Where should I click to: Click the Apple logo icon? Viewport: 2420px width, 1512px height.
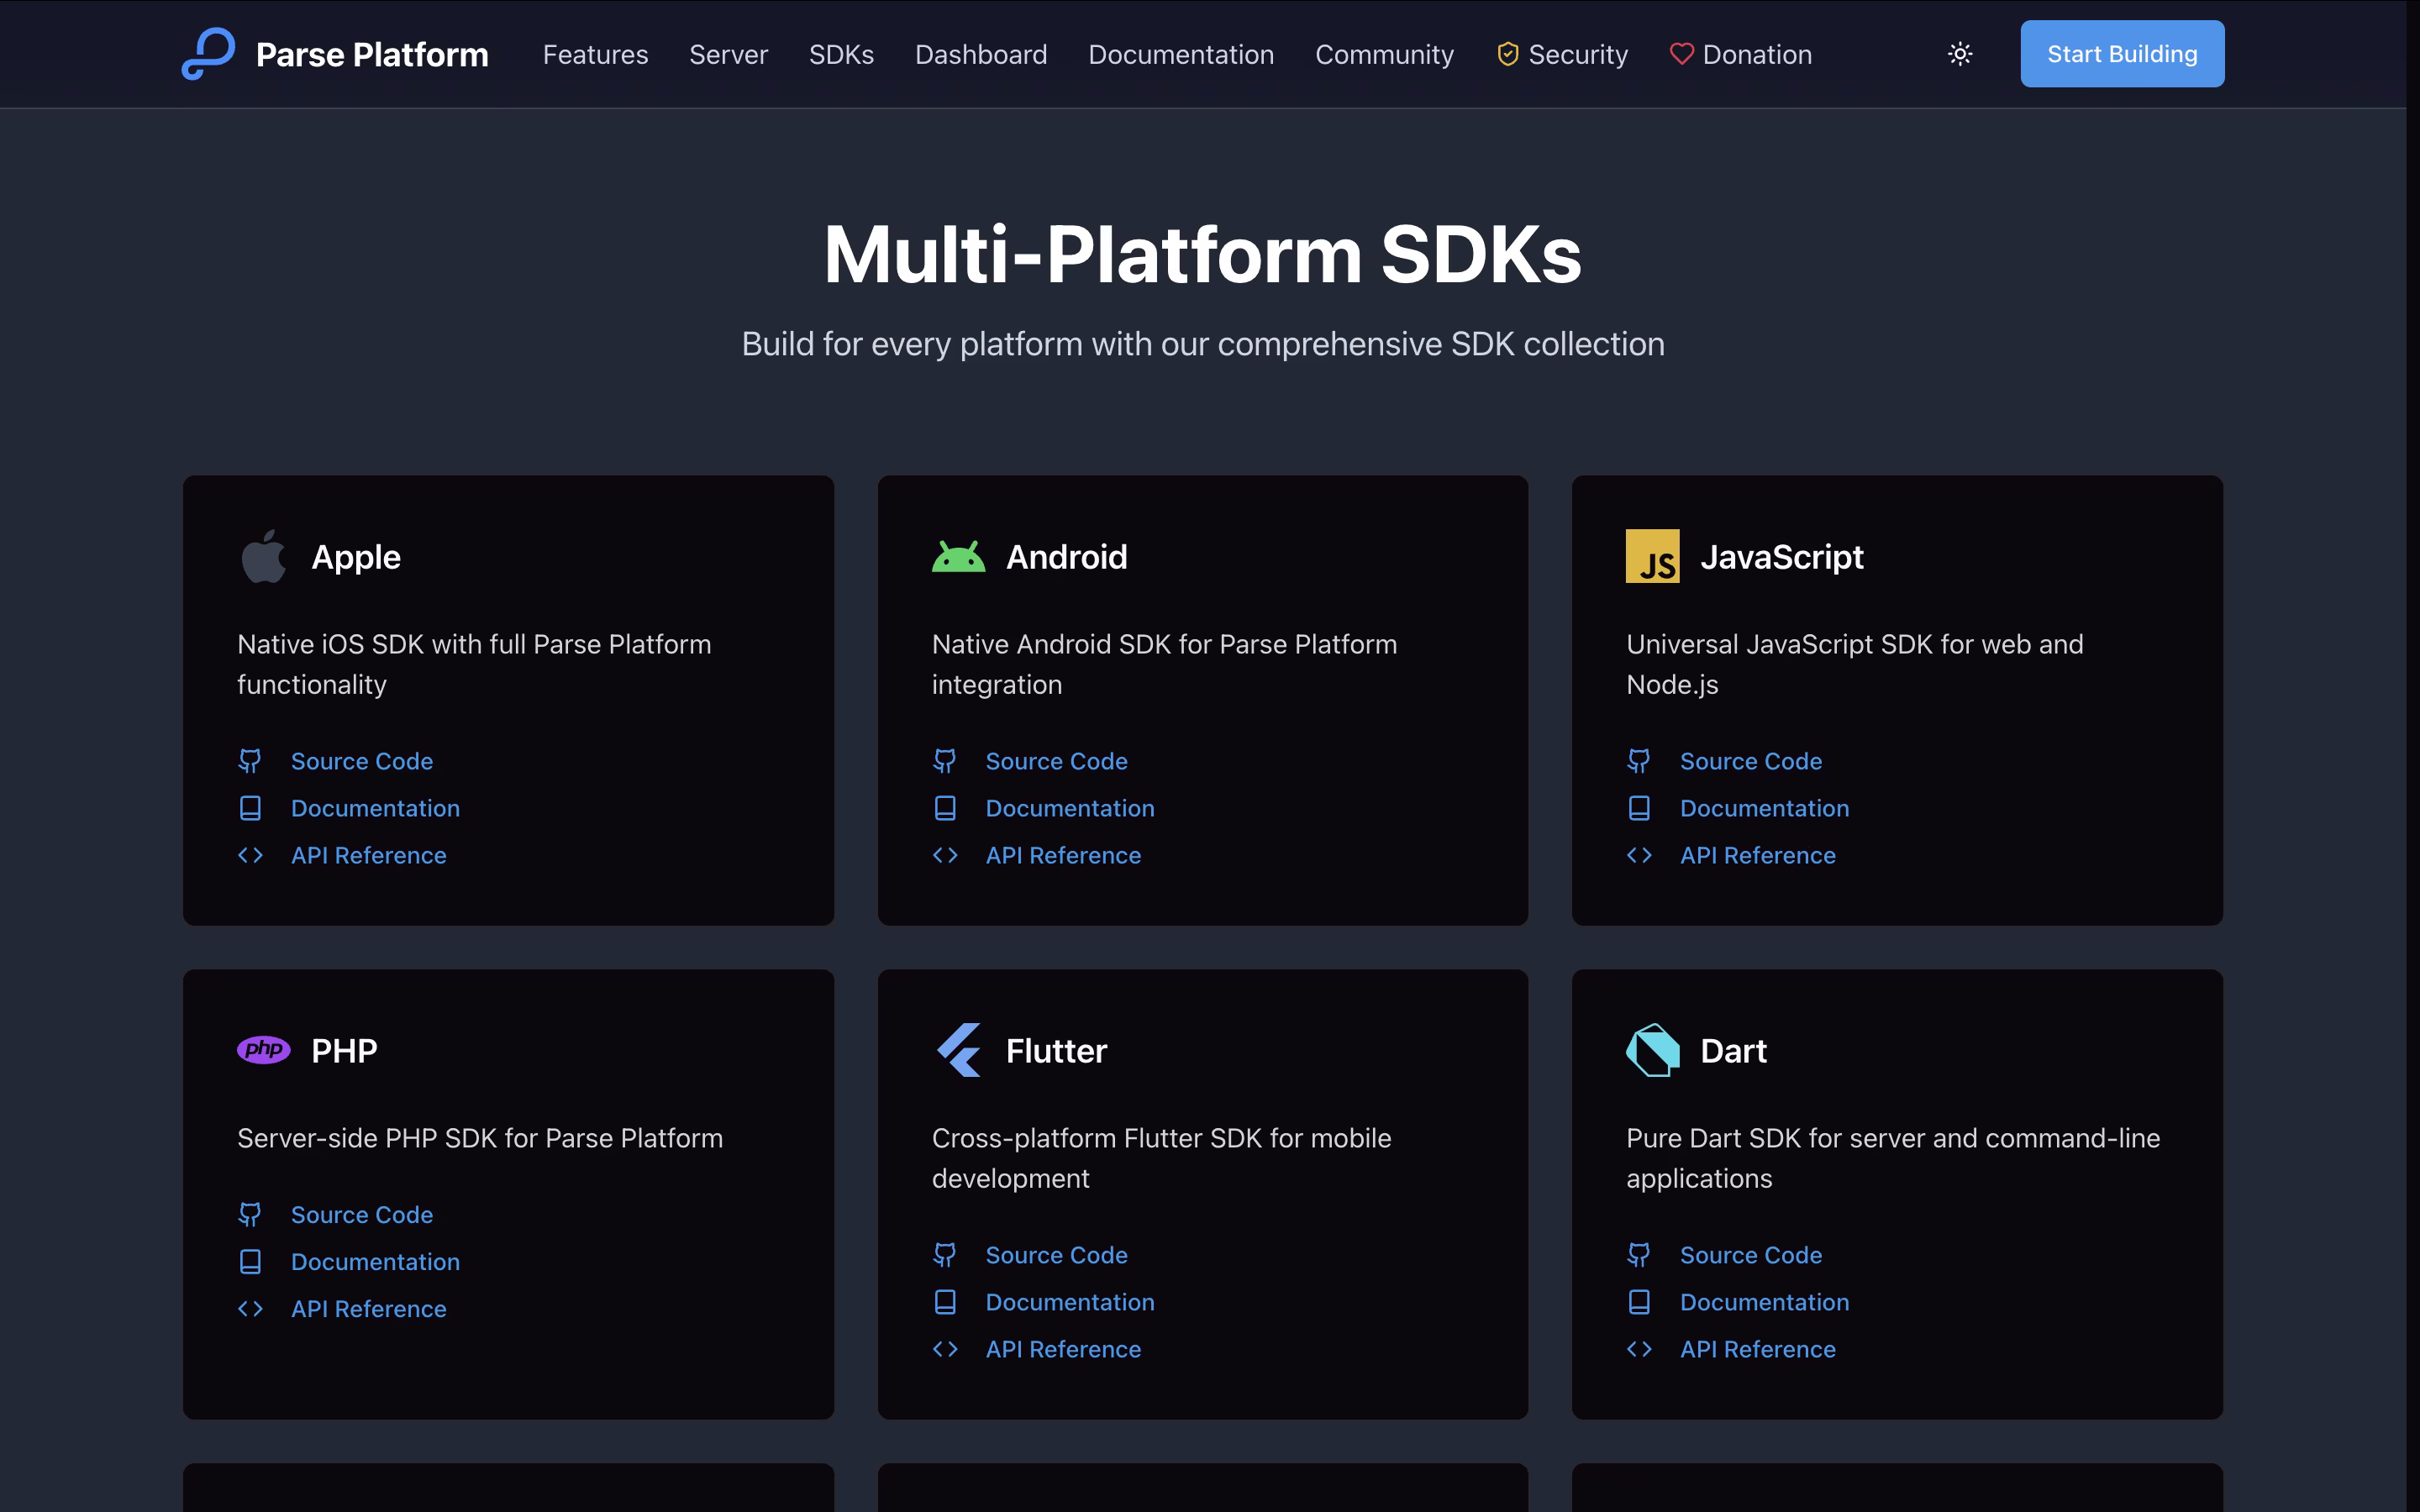[x=263, y=557]
